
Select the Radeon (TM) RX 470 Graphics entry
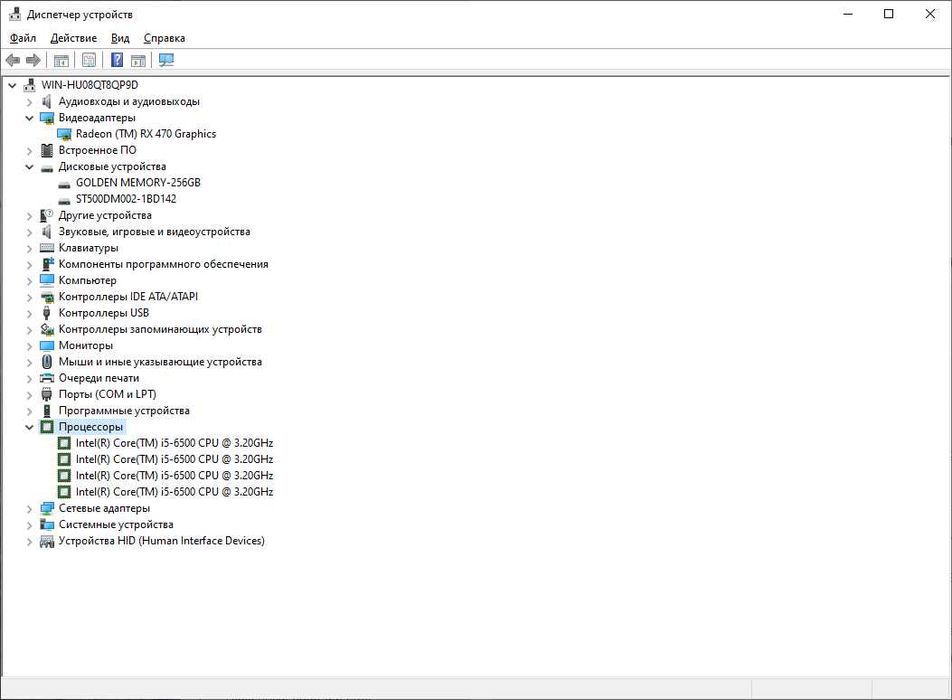pyautogui.click(x=146, y=134)
